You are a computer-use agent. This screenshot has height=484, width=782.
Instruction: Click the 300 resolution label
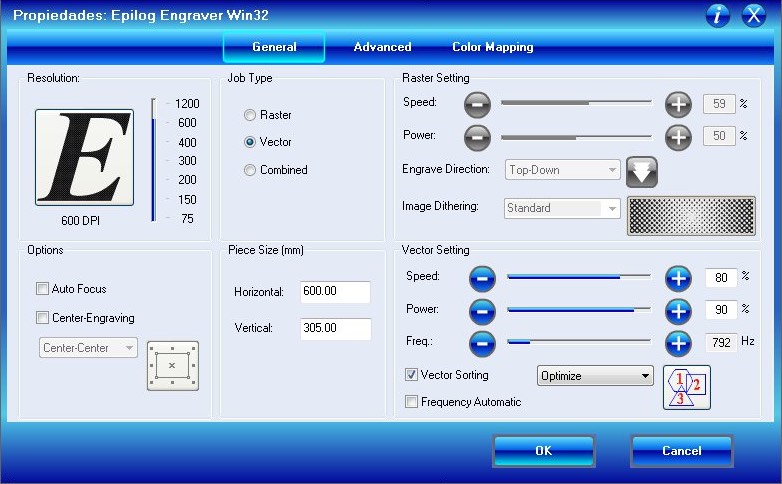pyautogui.click(x=187, y=161)
